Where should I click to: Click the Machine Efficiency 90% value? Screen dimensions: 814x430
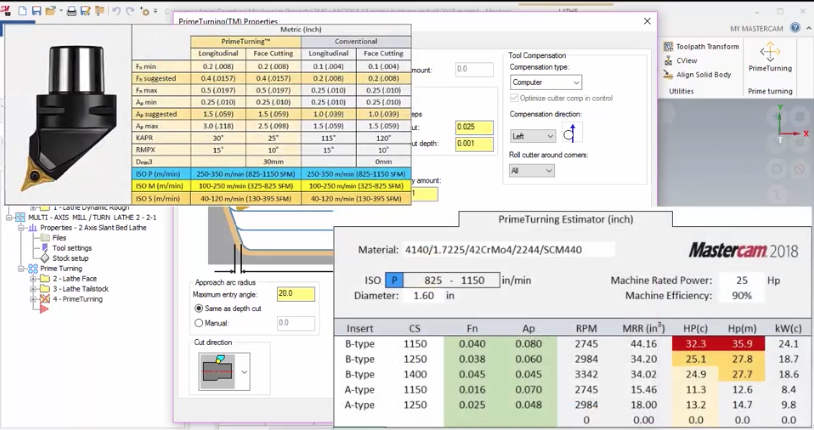pyautogui.click(x=742, y=295)
